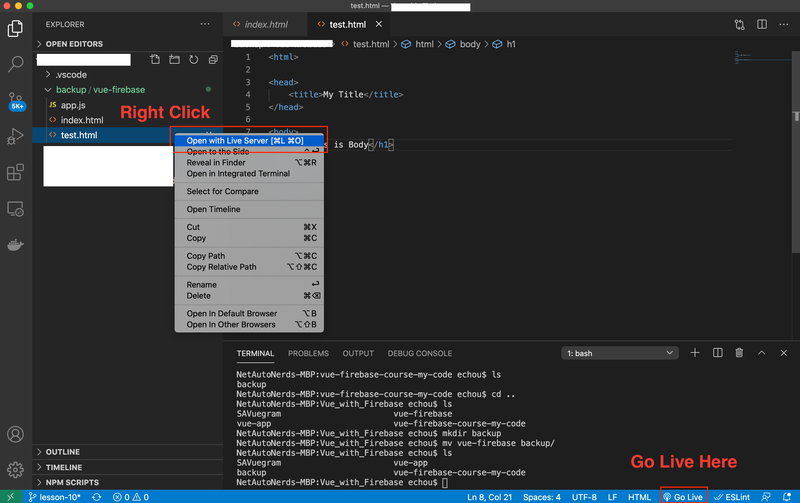800x503 pixels.
Task: Select Open with Live Server menu item
Action: coord(245,141)
